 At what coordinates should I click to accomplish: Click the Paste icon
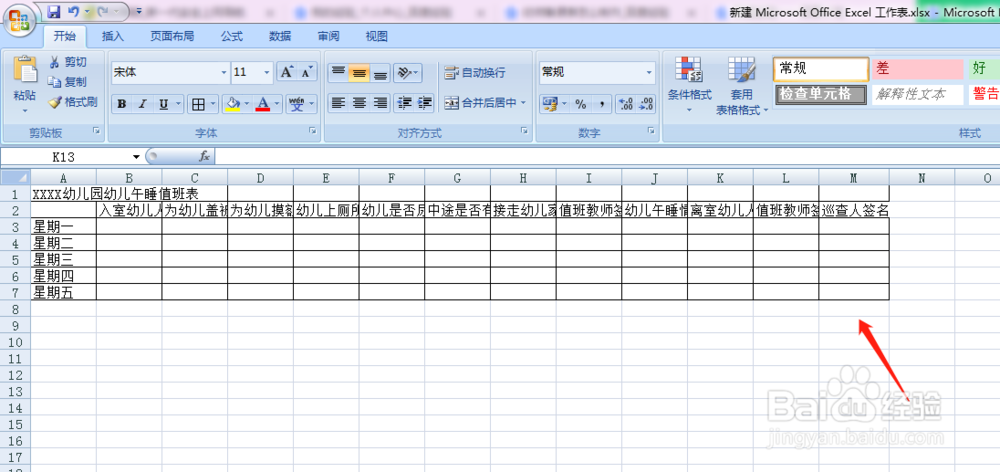26,70
